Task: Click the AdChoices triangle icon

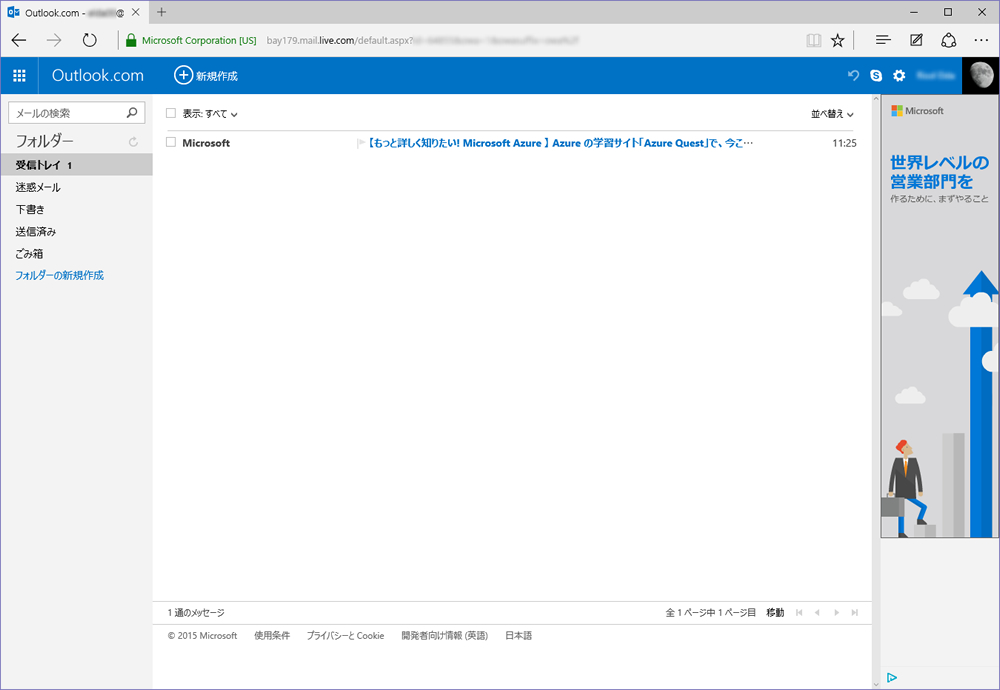Action: tap(892, 677)
